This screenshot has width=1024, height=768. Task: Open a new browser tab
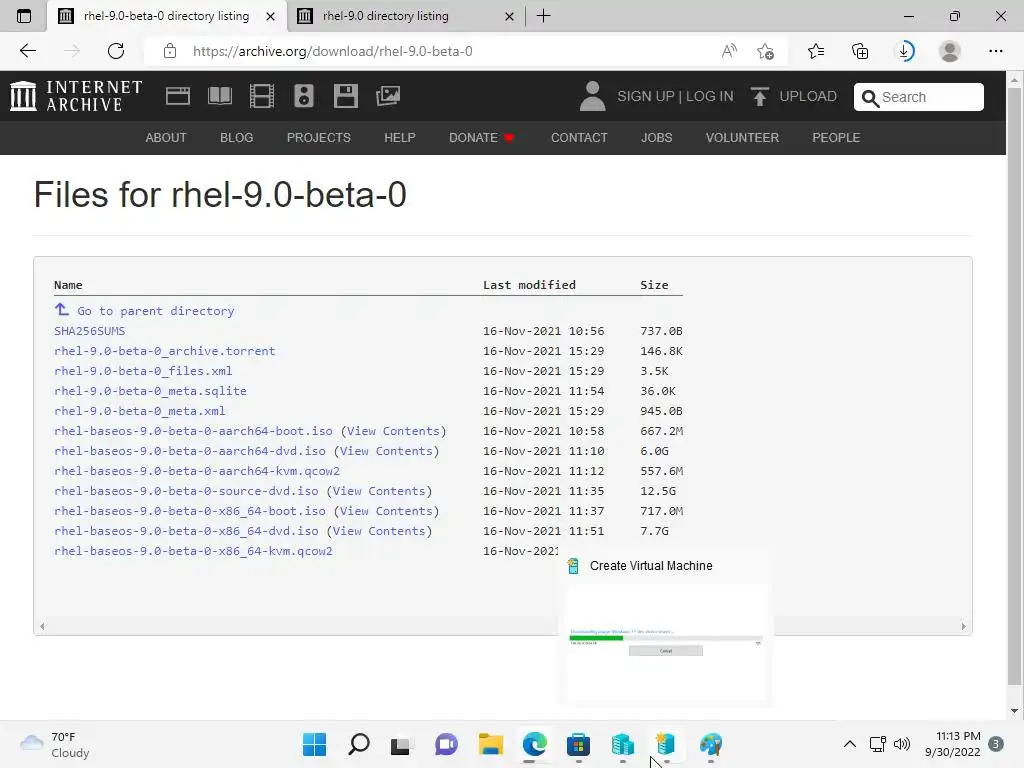(543, 16)
